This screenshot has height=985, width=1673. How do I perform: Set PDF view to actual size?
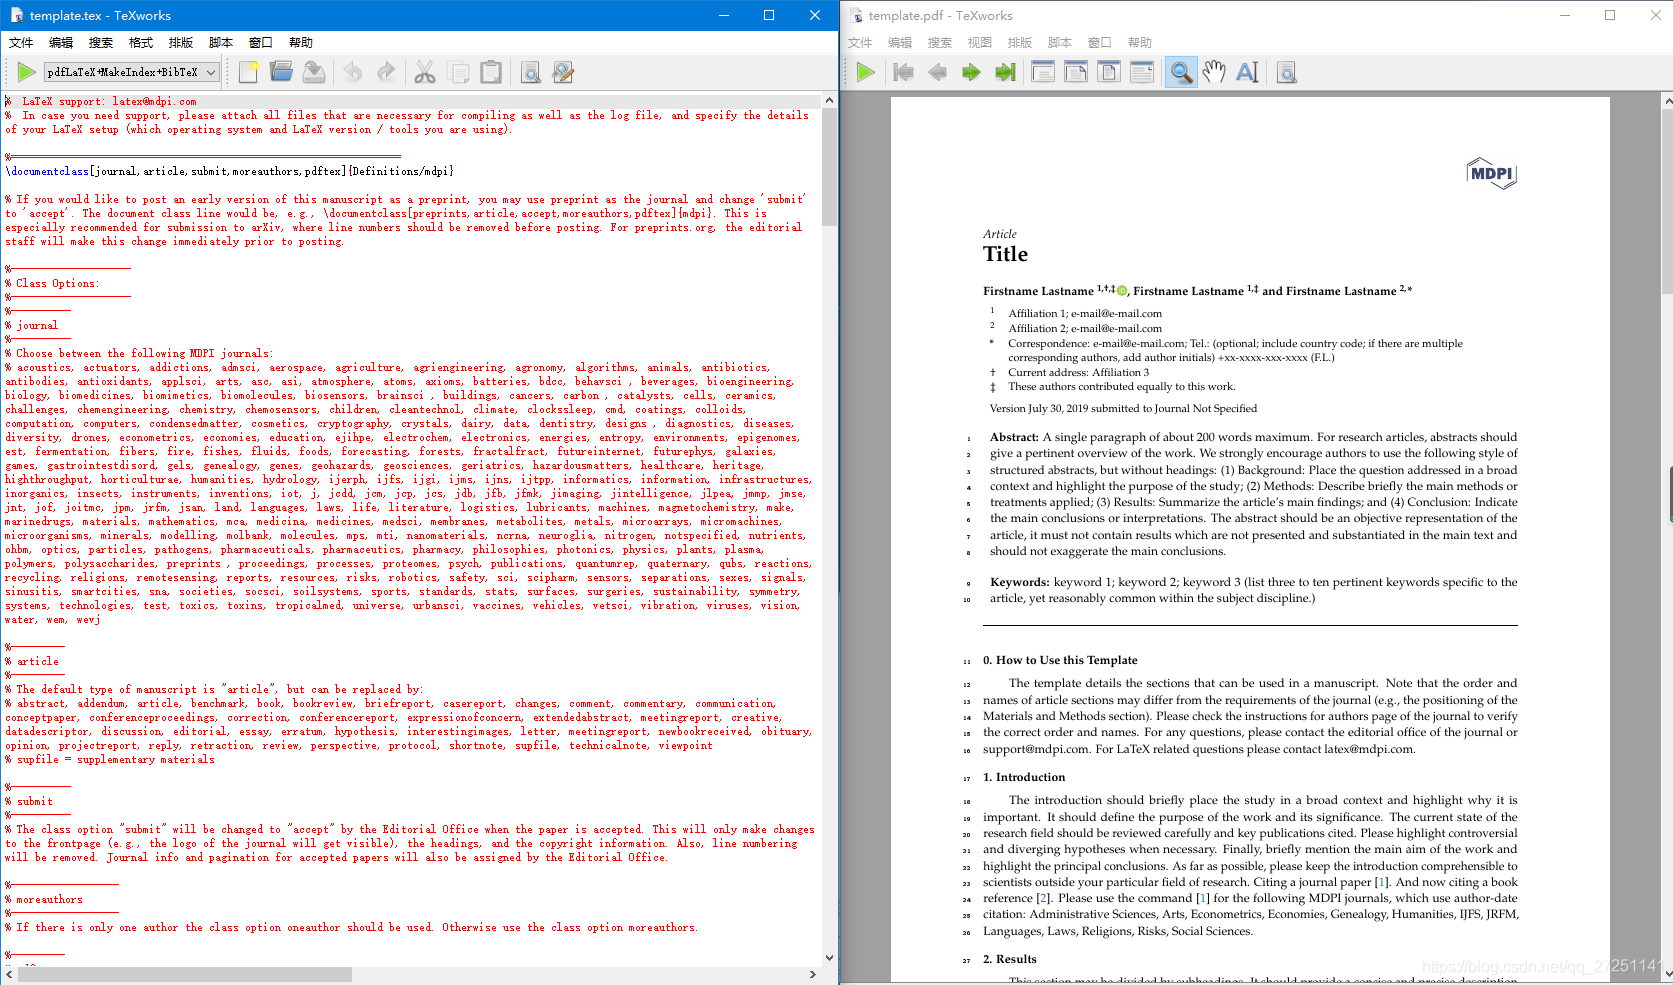[1043, 72]
